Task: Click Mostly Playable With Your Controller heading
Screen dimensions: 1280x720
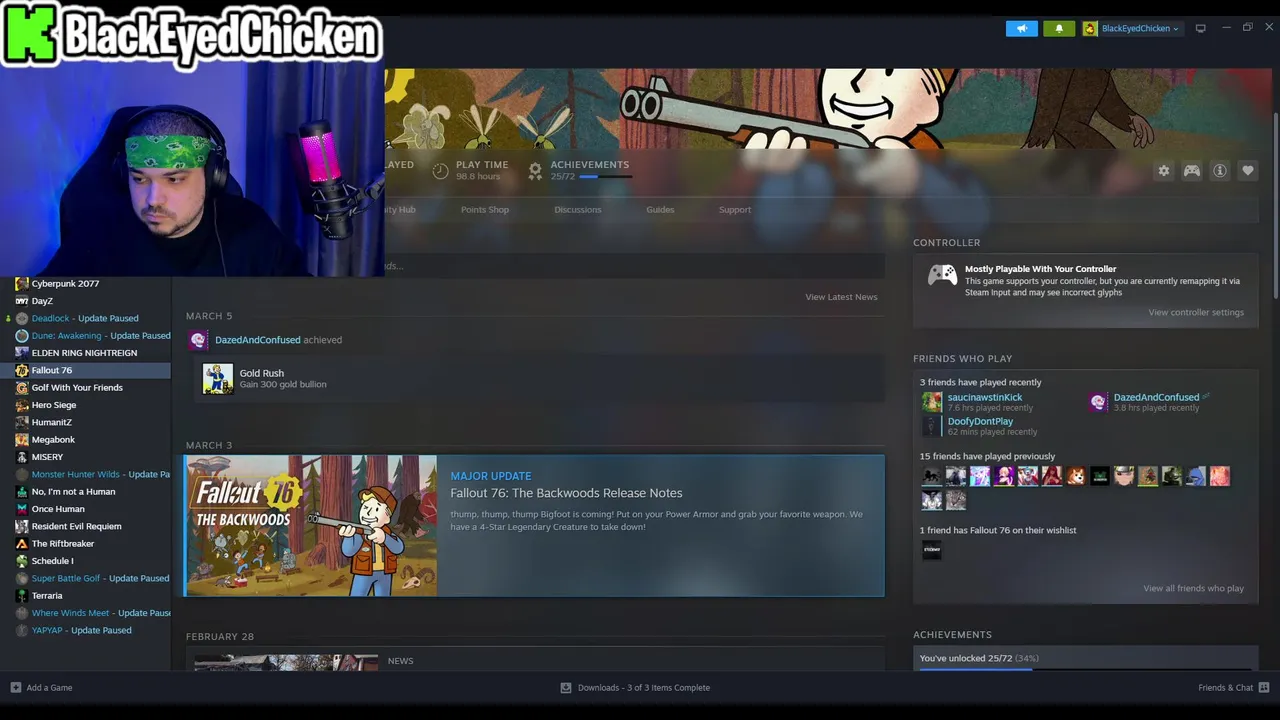Action: coord(1040,269)
